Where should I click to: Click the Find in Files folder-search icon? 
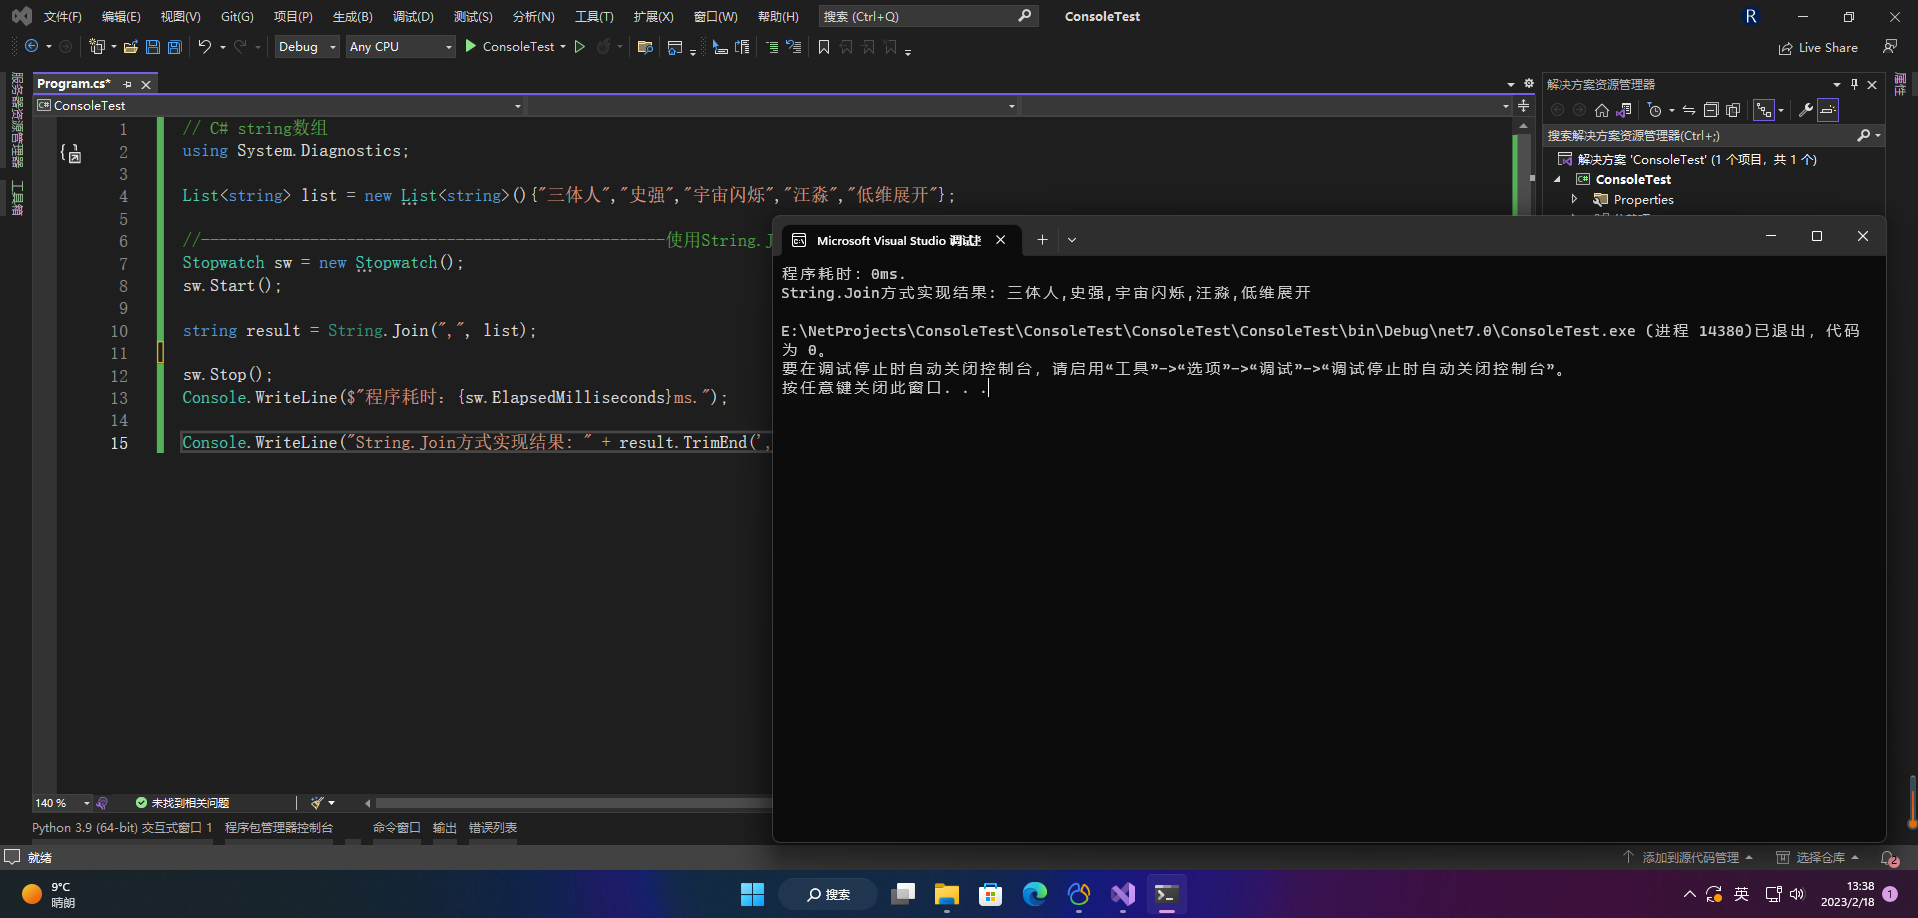coord(645,47)
